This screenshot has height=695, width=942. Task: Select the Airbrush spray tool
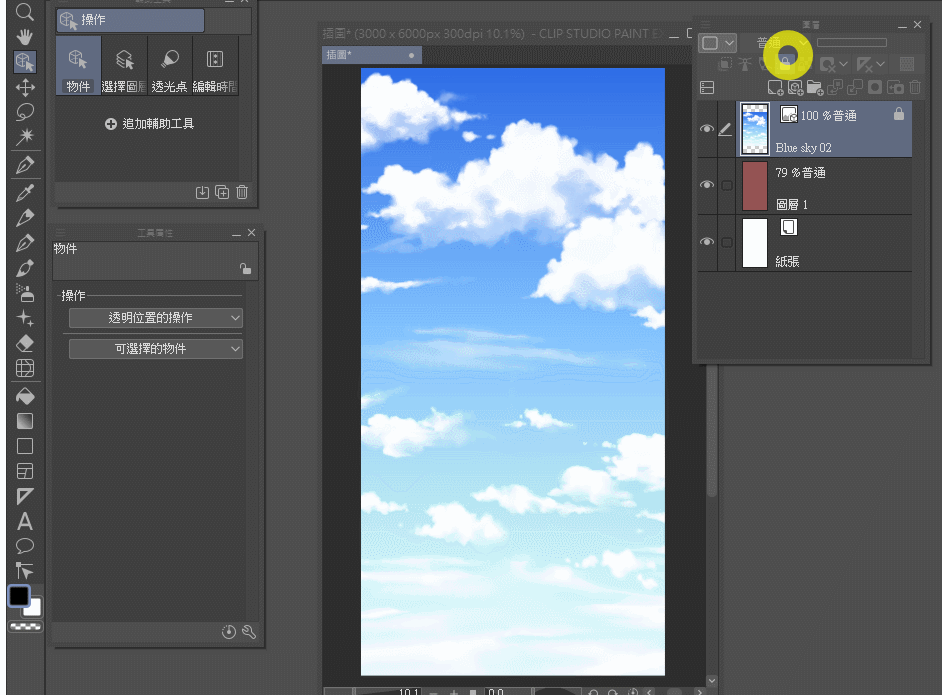point(25,293)
